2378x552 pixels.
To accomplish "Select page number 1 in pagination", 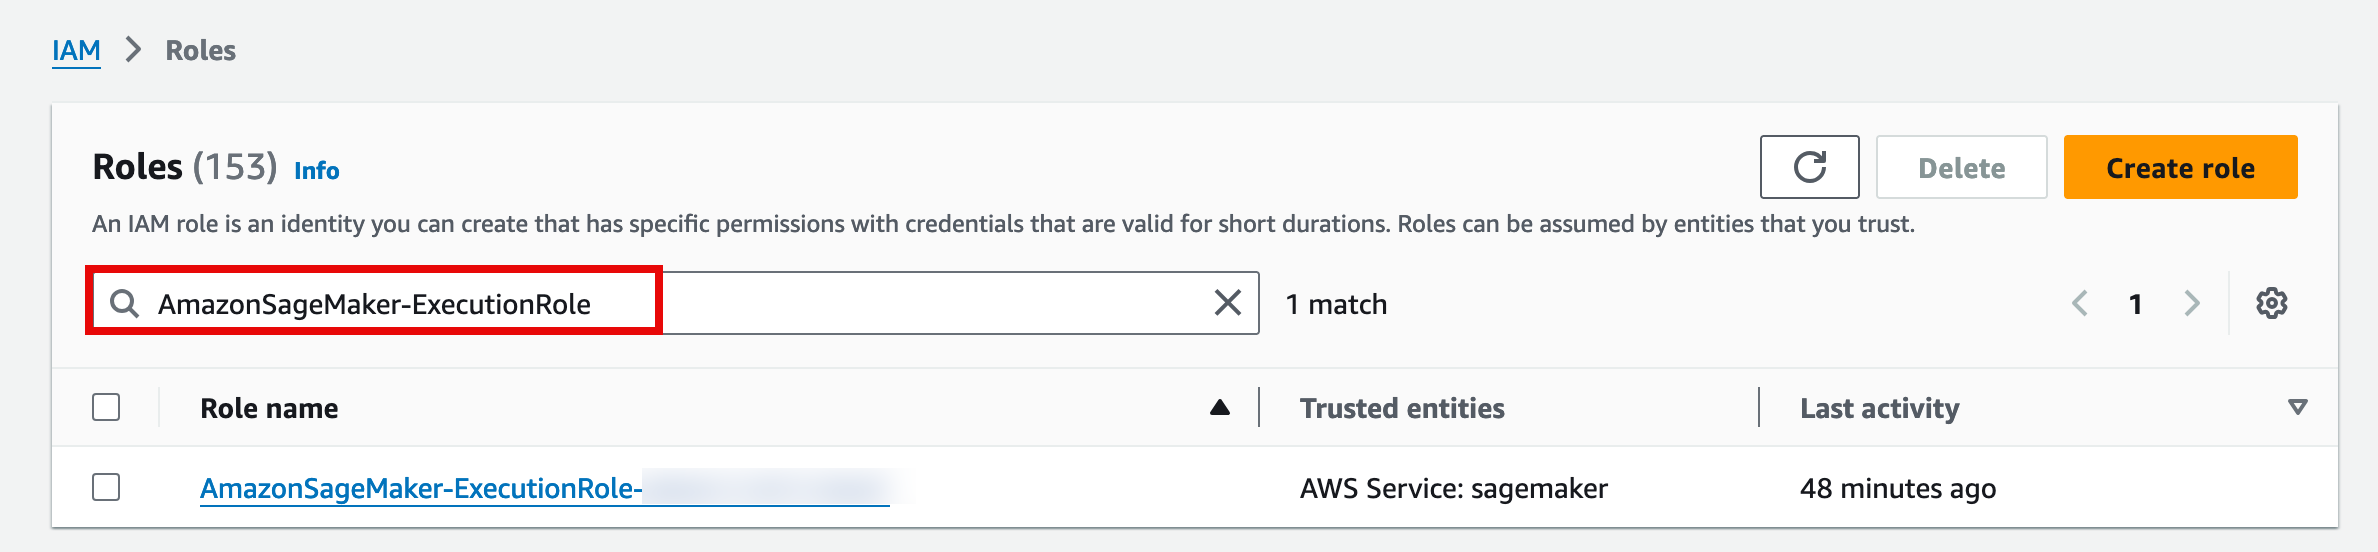I will point(2135,304).
